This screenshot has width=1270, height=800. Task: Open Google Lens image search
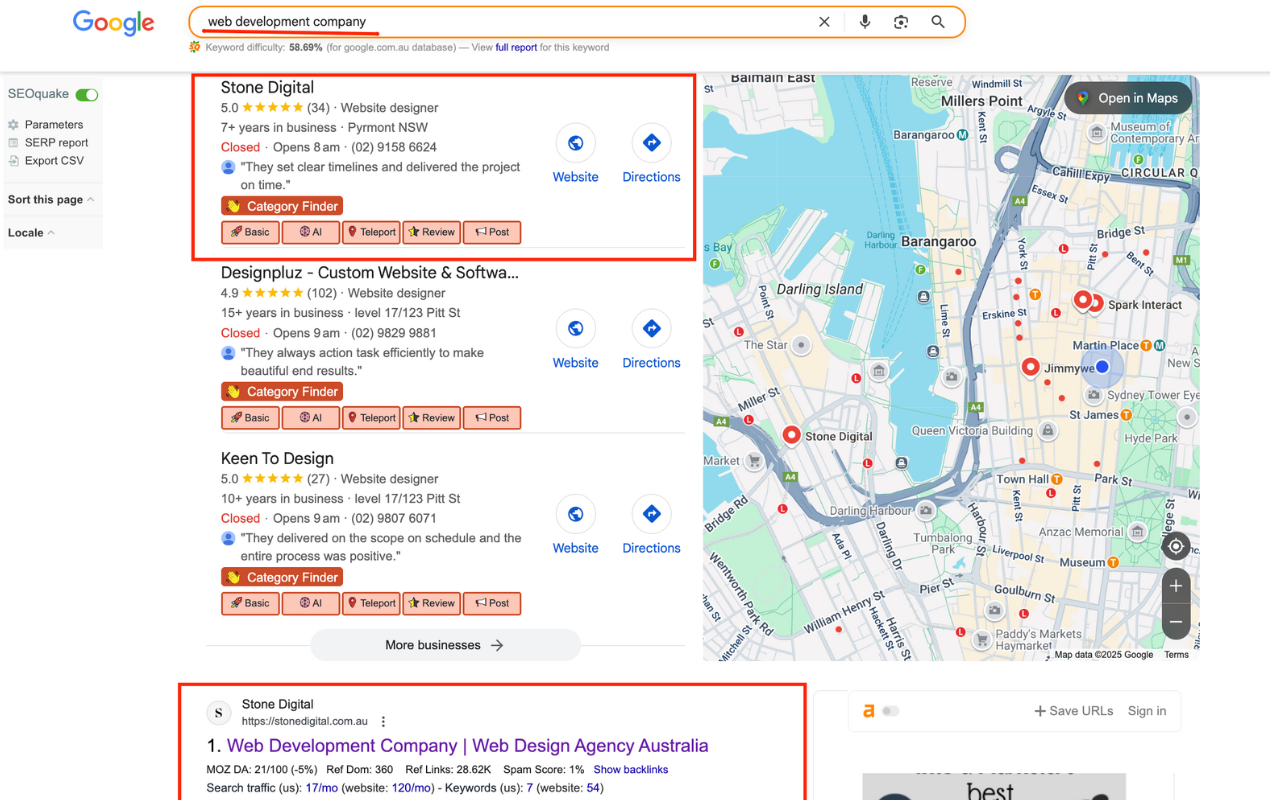(901, 22)
